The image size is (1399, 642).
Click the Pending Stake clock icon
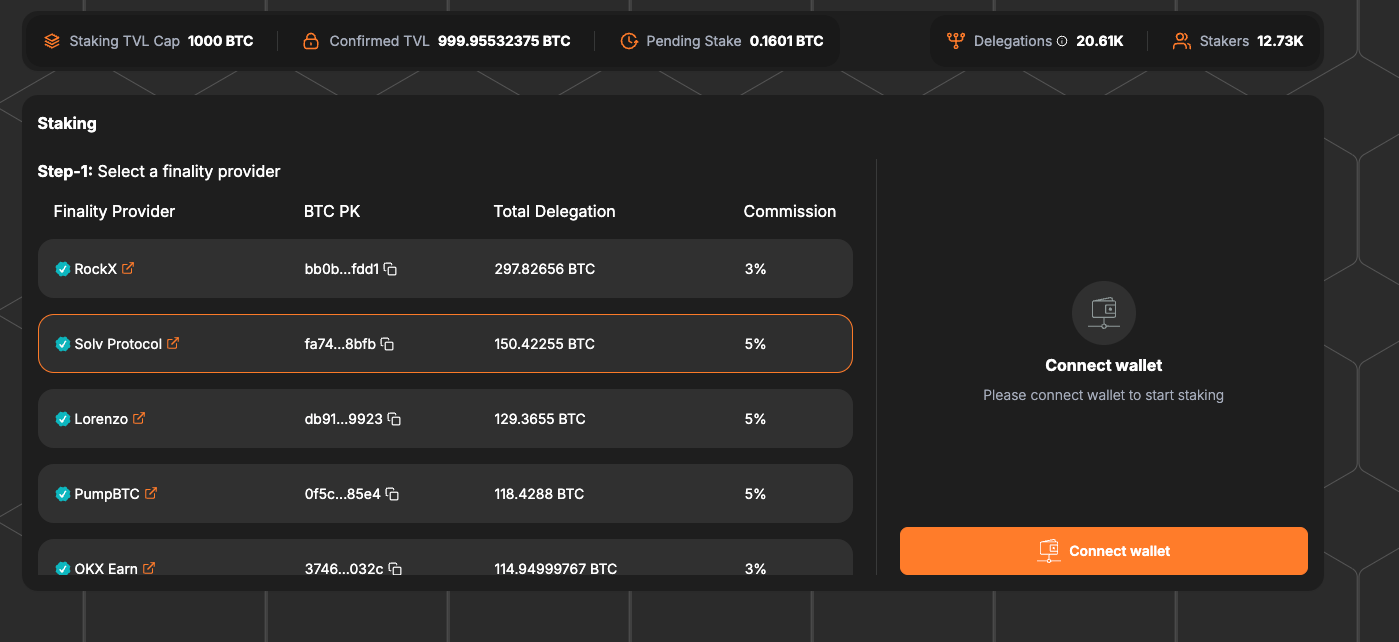(629, 41)
